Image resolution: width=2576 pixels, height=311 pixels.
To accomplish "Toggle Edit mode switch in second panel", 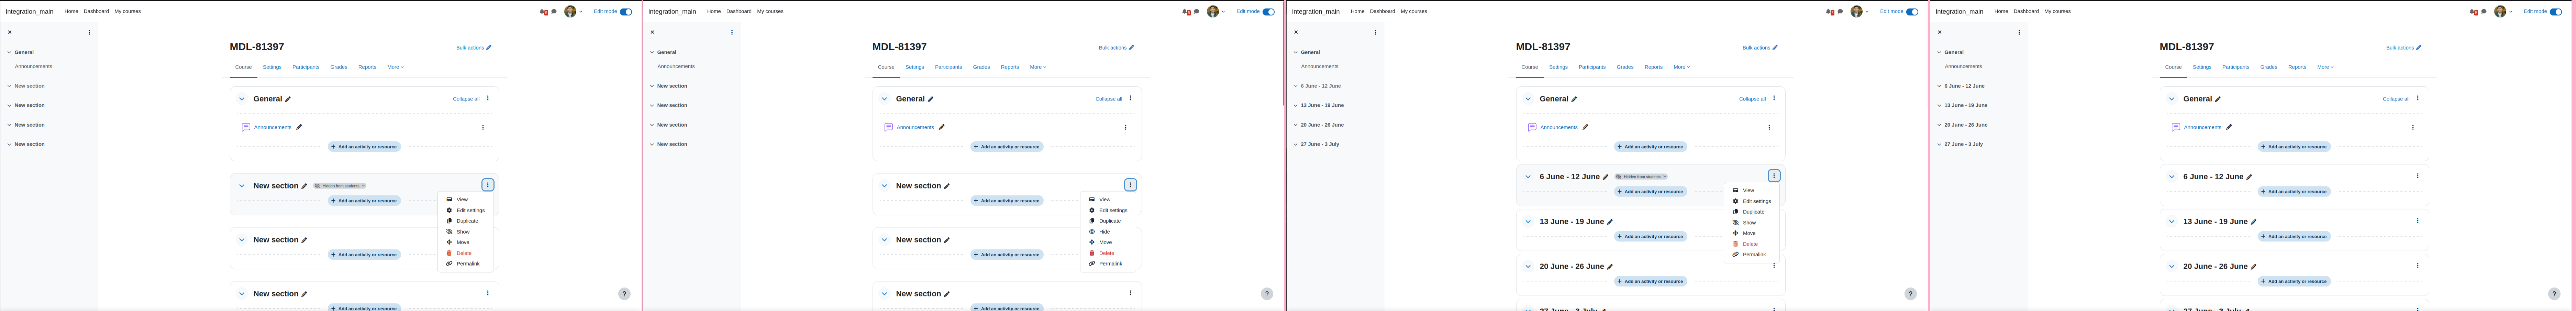I will [x=1268, y=12].
